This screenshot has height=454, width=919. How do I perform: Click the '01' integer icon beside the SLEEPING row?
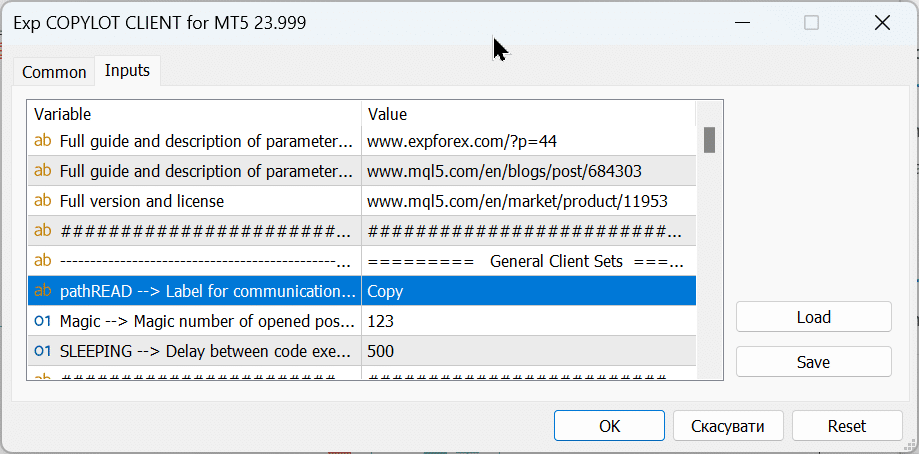[x=43, y=351]
